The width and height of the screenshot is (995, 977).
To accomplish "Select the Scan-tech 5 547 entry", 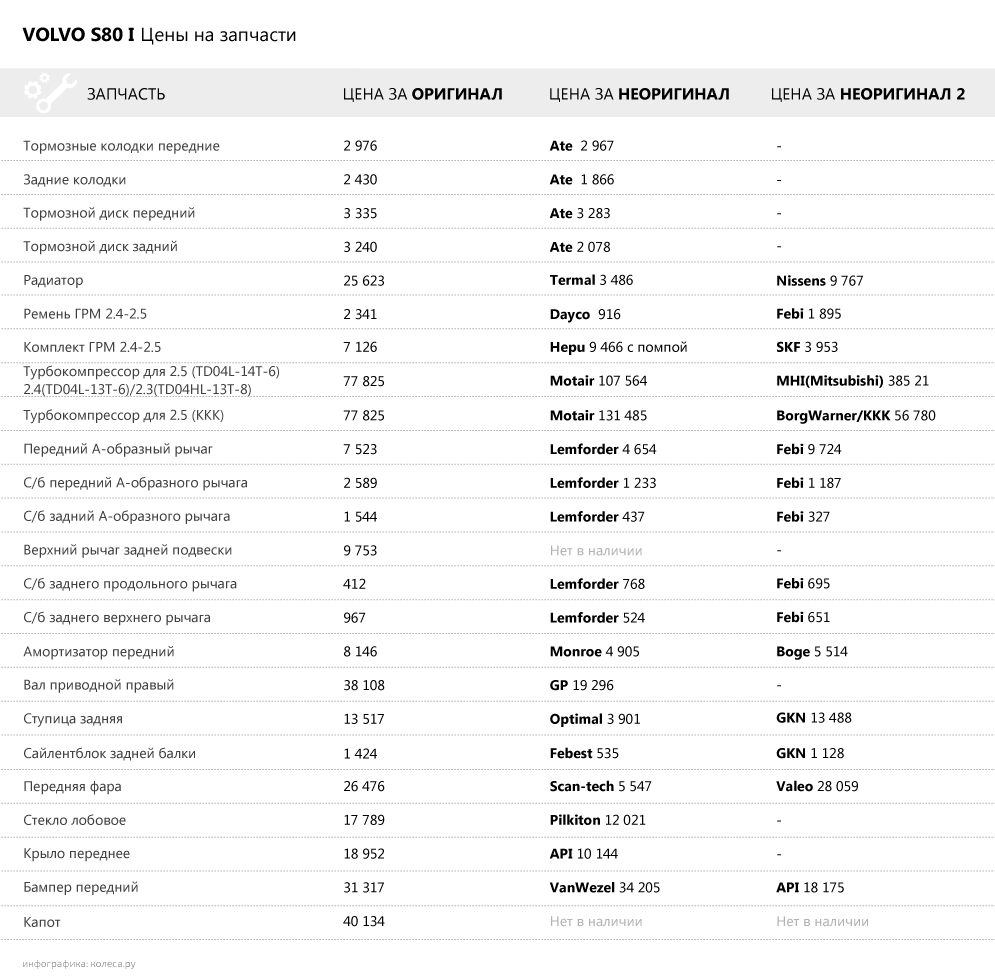I will tap(600, 786).
